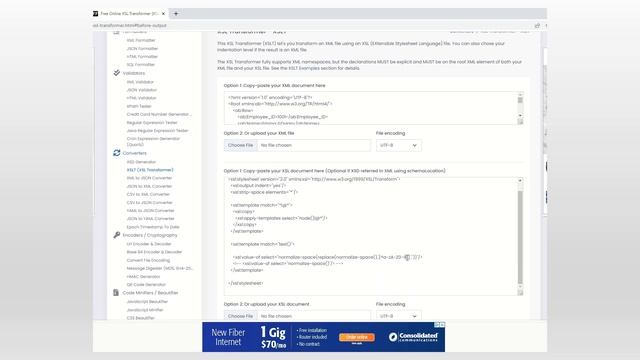Open JSON Validator from sidebar

[x=142, y=90]
